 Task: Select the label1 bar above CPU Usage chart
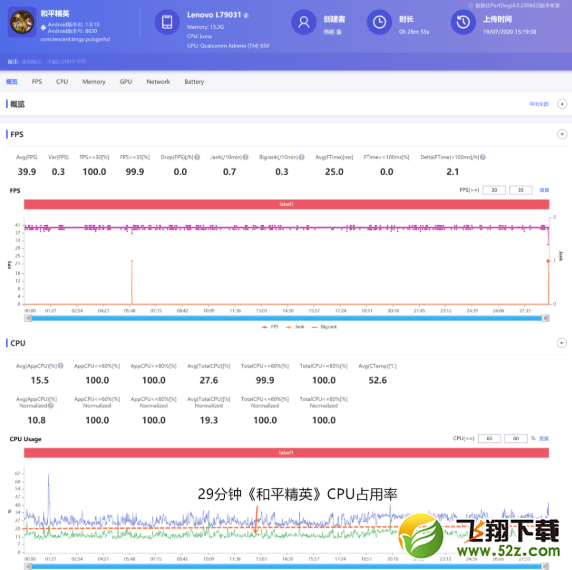[286, 453]
